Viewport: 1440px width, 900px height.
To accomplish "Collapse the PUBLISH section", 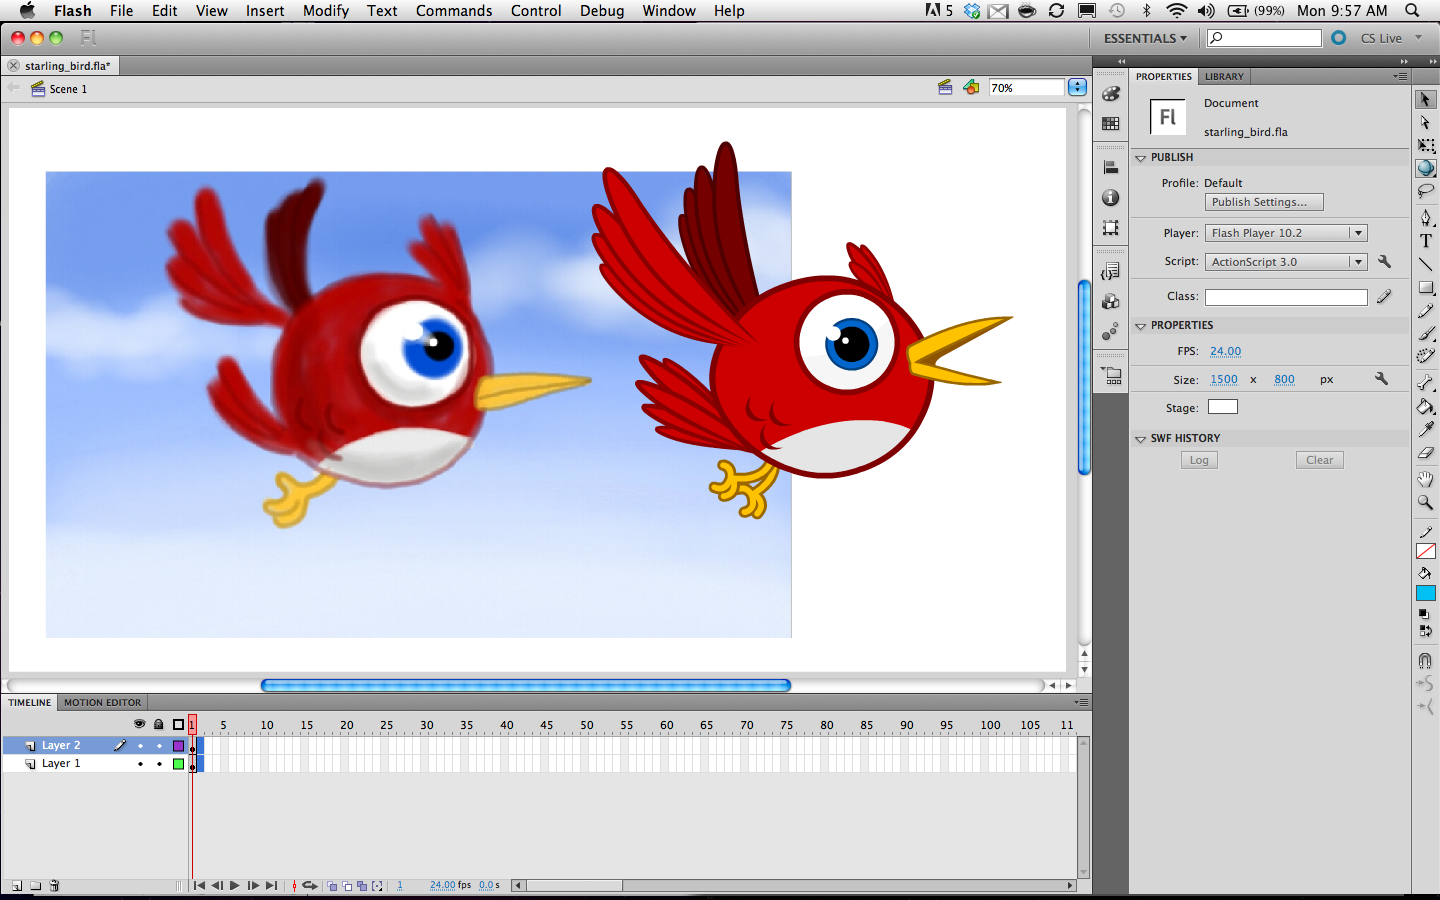I will [x=1141, y=157].
